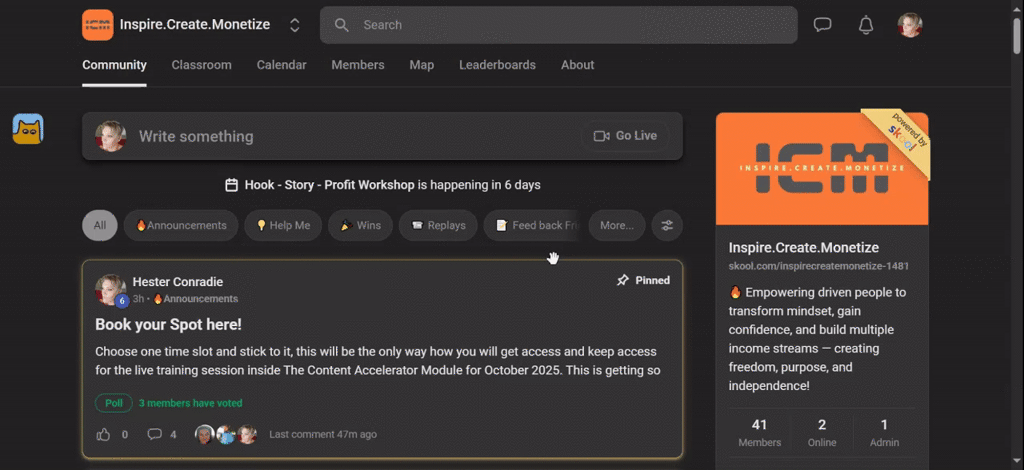1024x470 pixels.
Task: Open the chat messages icon
Action: pyautogui.click(x=822, y=25)
